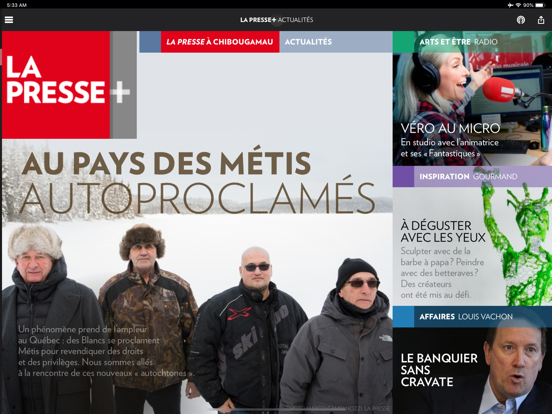Viewport: 552px width, 414px height.
Task: Open Le banquier sans cravate article
Action: [x=439, y=370]
